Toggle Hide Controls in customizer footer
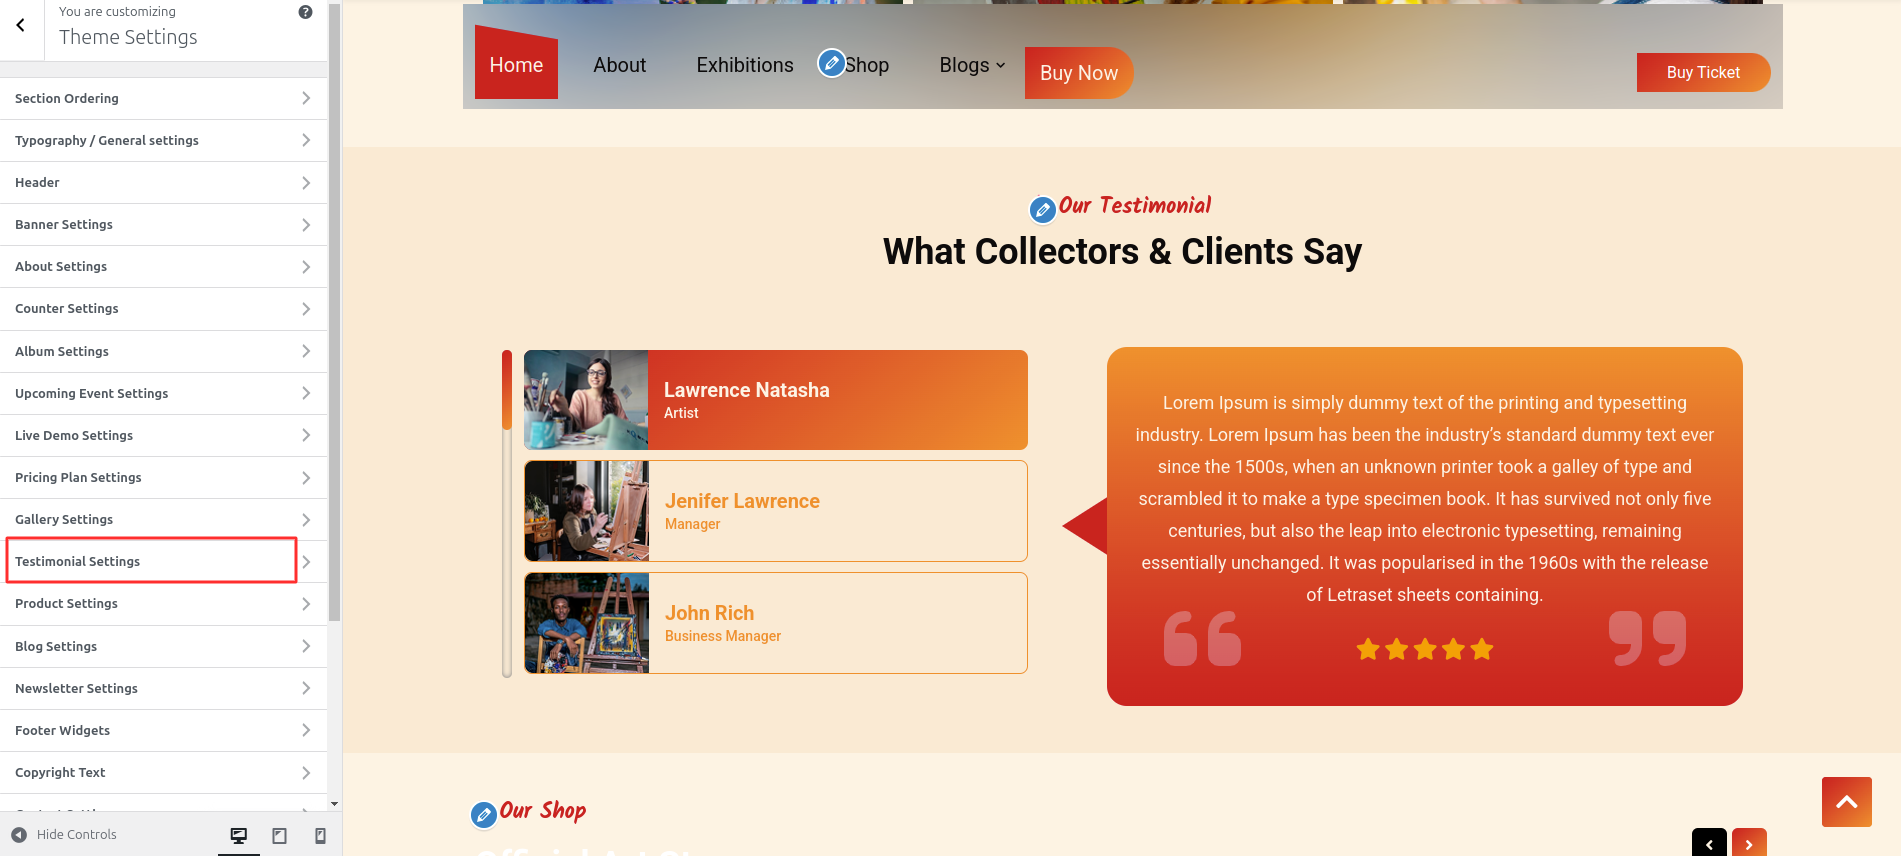 pyautogui.click(x=65, y=835)
